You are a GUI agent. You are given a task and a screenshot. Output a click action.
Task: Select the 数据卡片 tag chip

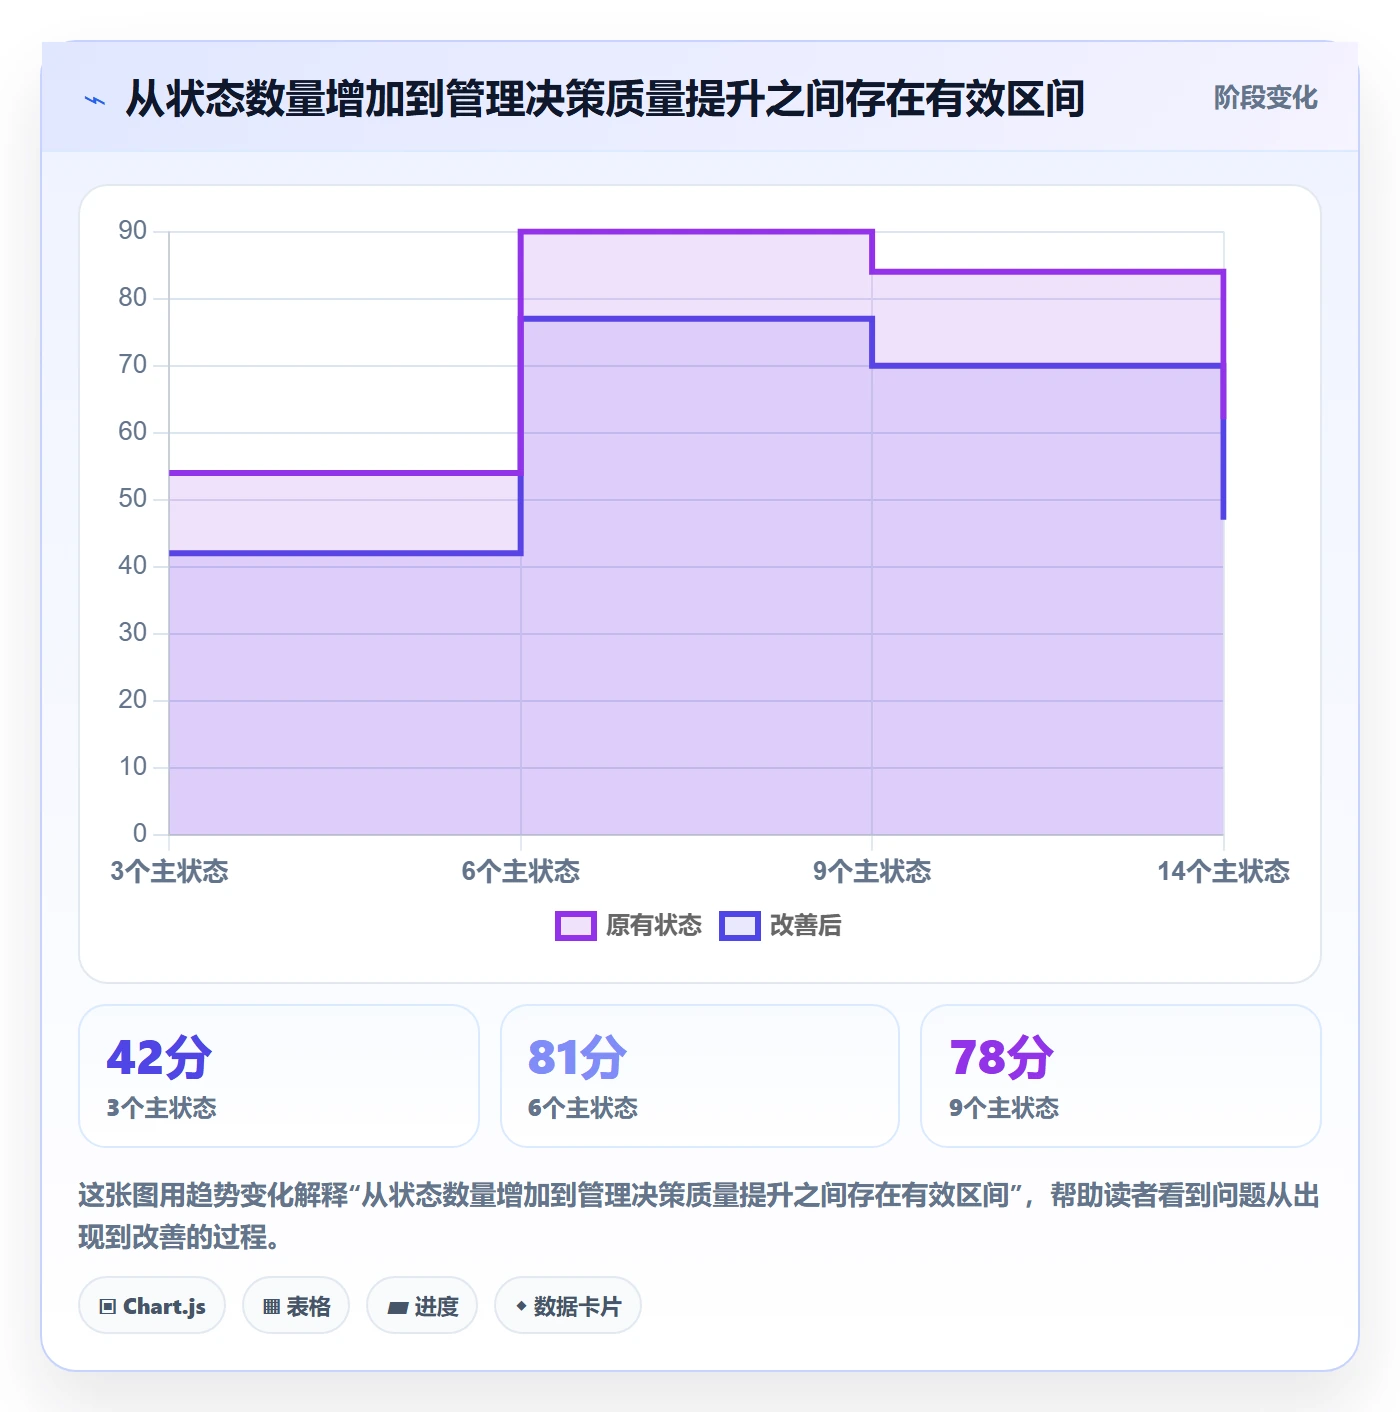pyautogui.click(x=568, y=1306)
